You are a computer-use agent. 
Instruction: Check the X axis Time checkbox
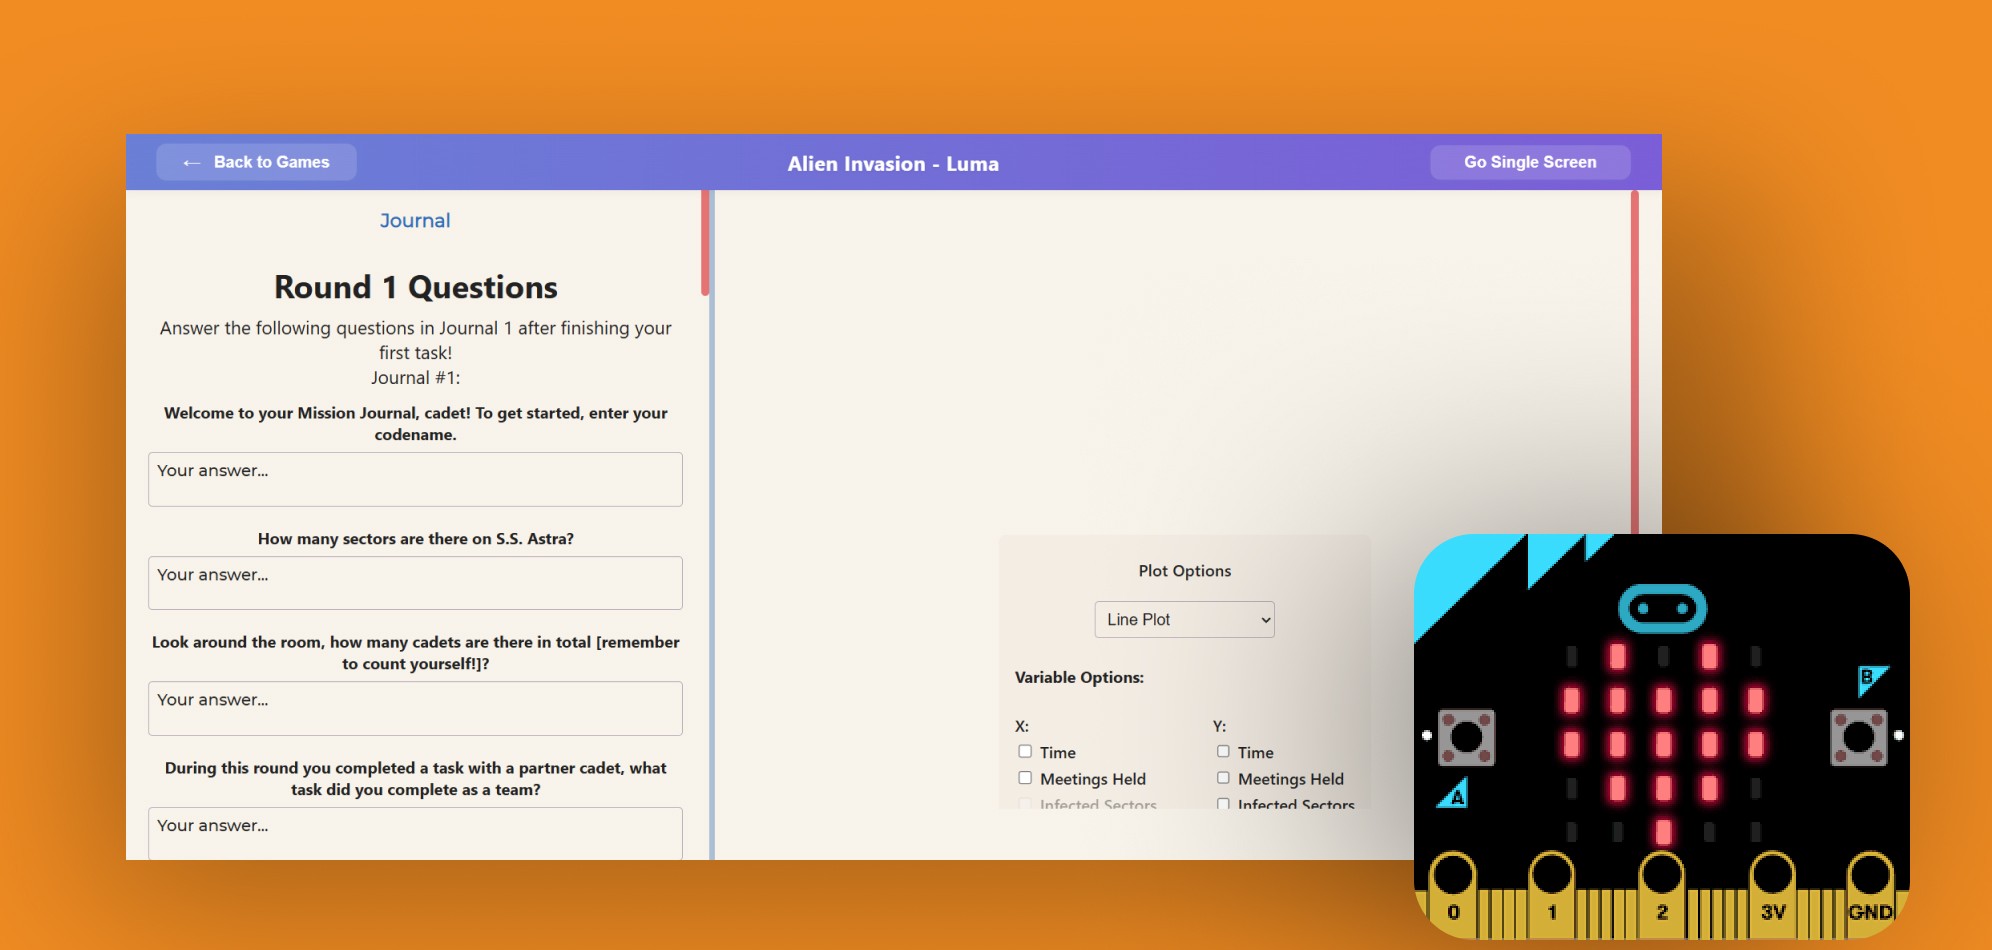point(1025,751)
